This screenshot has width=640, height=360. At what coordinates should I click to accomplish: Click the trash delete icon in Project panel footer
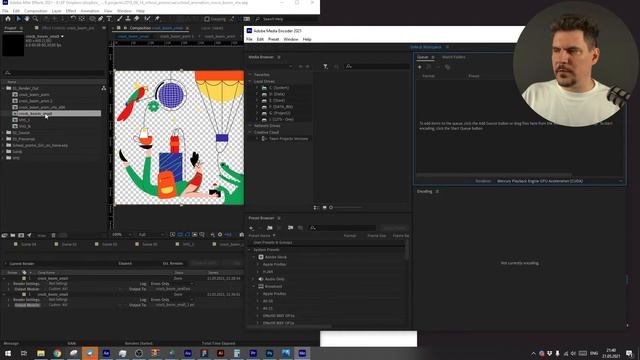(x=53, y=236)
